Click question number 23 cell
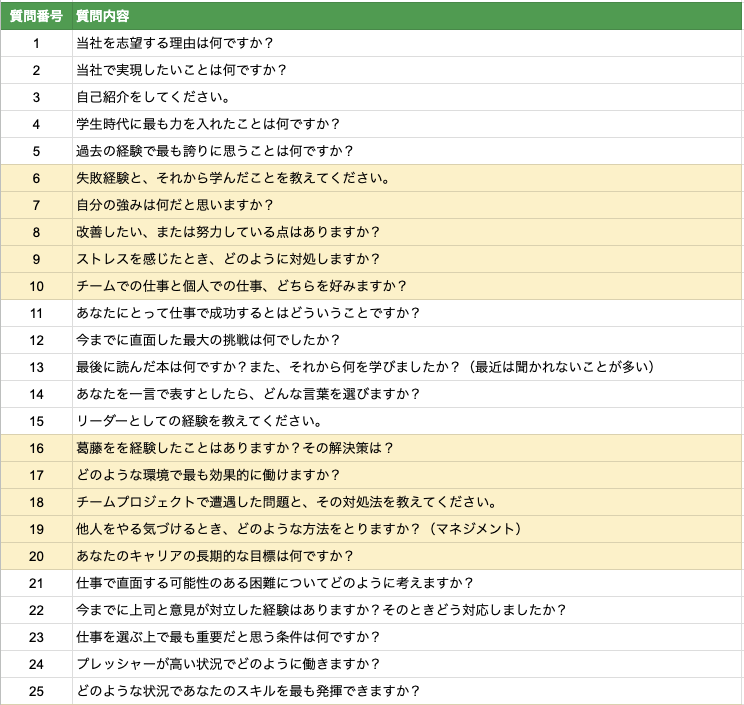The width and height of the screenshot is (744, 705). coord(37,637)
